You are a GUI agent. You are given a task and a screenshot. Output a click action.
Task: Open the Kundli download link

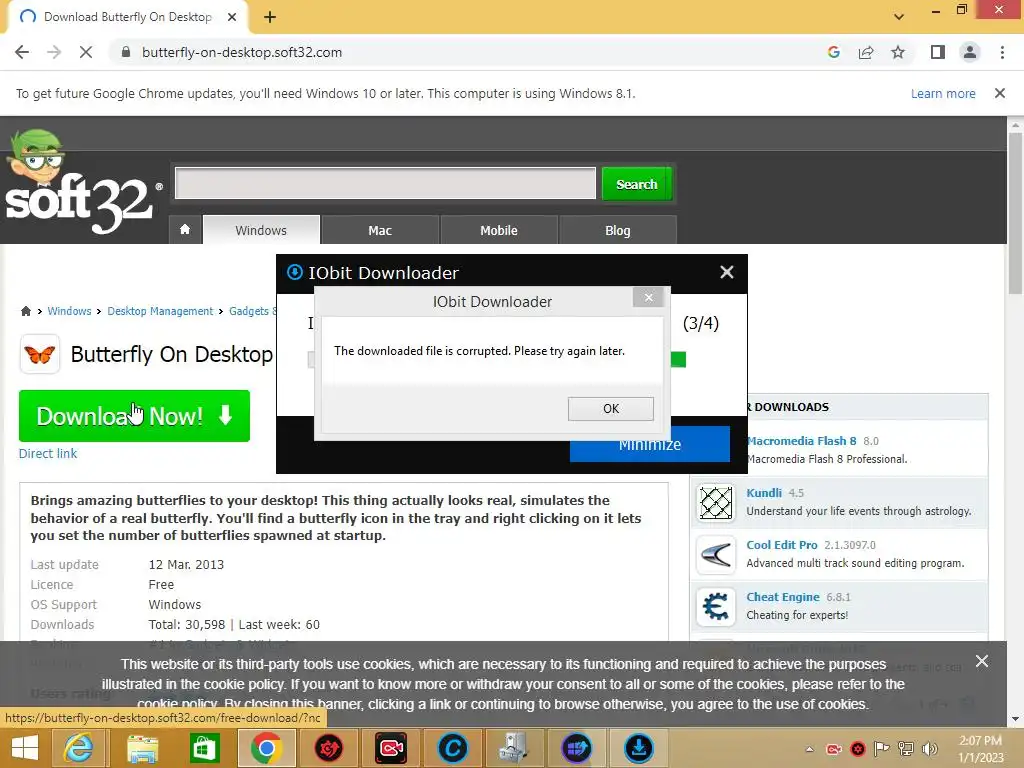tap(764, 492)
